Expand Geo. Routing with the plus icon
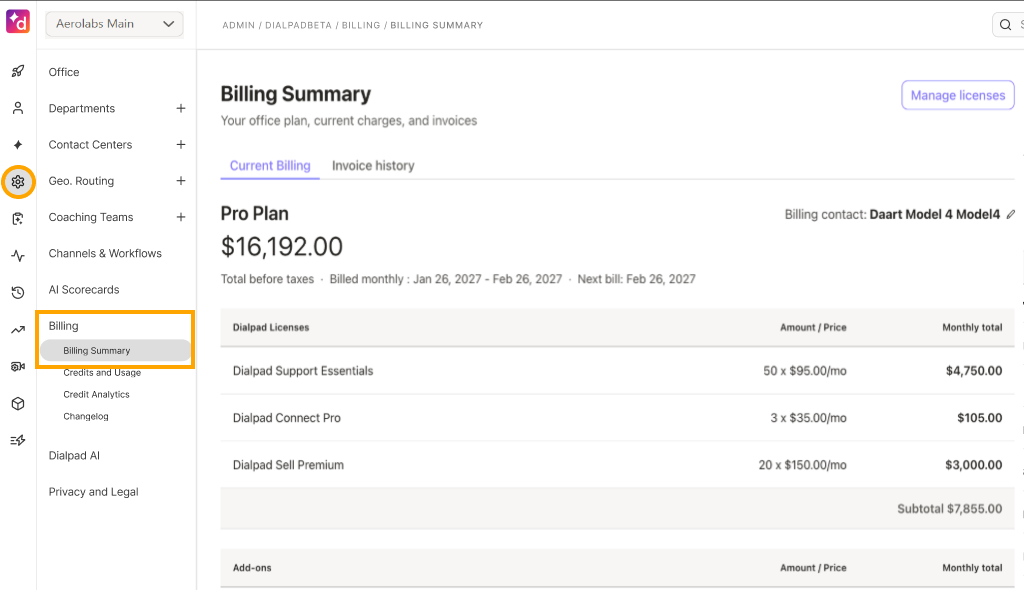 coord(181,181)
